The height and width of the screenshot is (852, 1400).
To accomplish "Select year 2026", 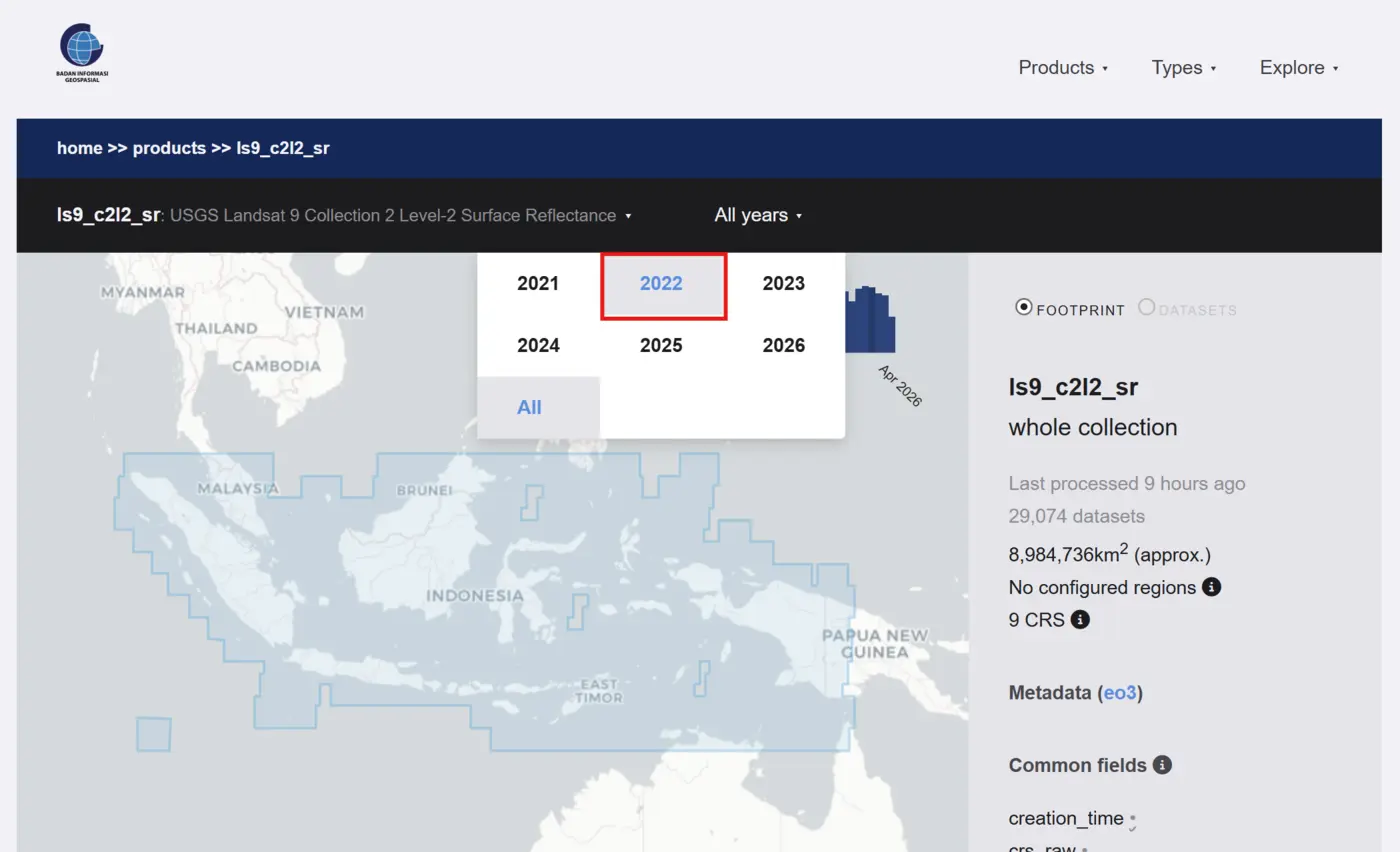I will coord(784,346).
